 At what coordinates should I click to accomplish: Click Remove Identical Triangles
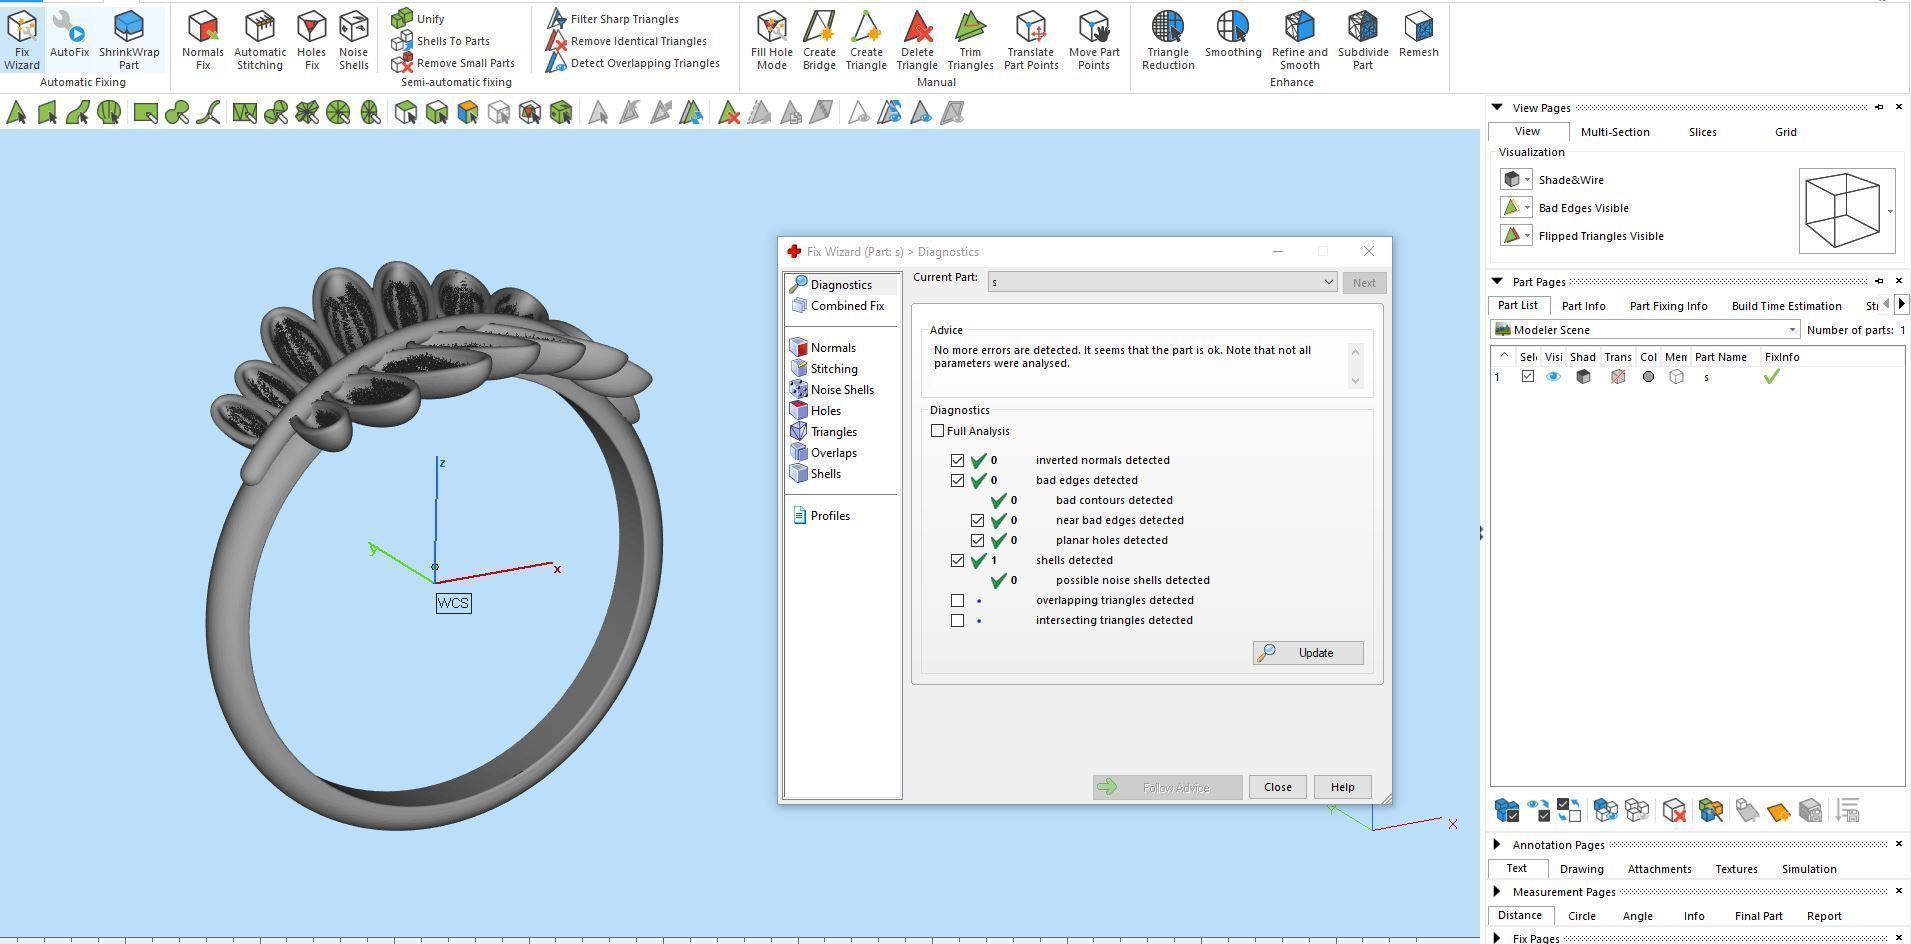pos(627,41)
